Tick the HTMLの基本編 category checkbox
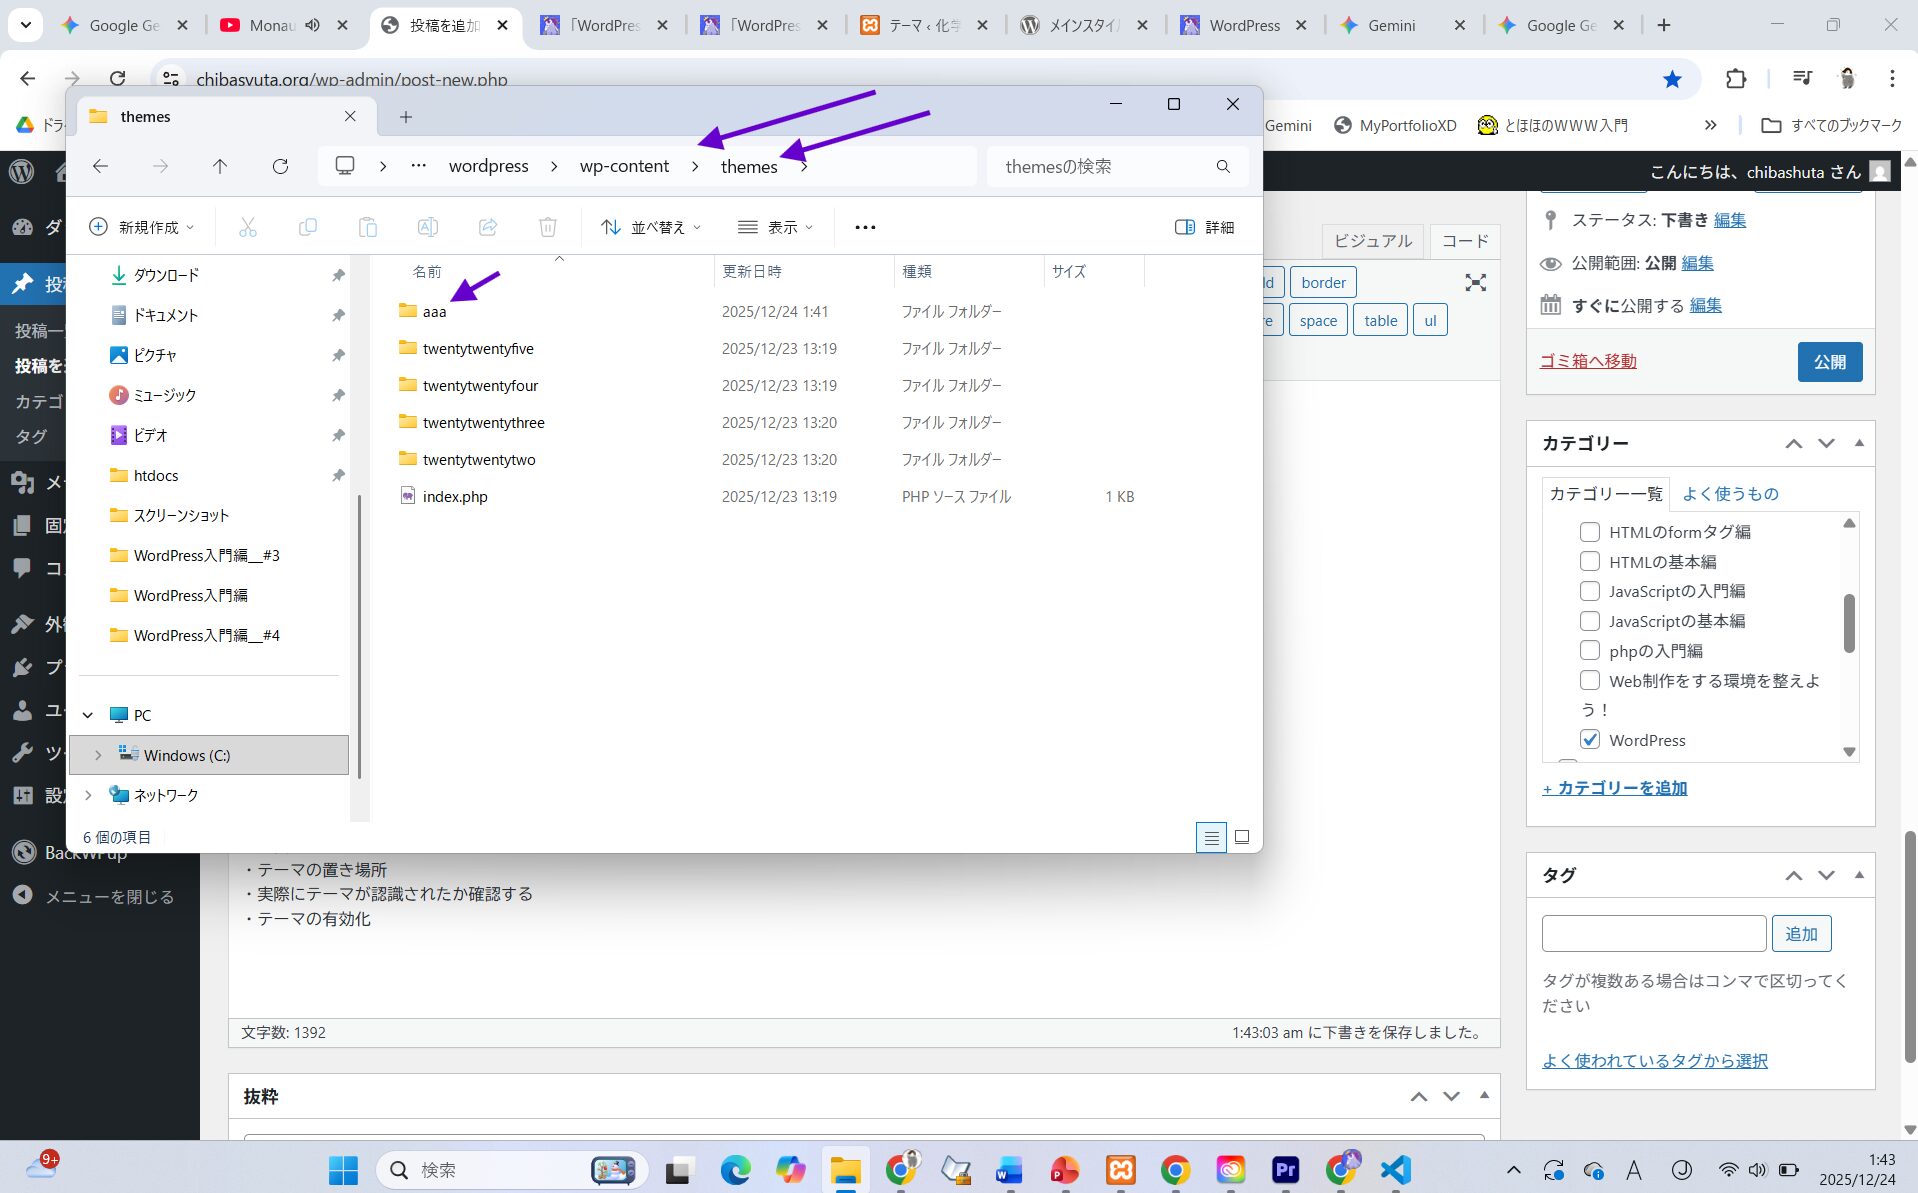 click(x=1589, y=561)
